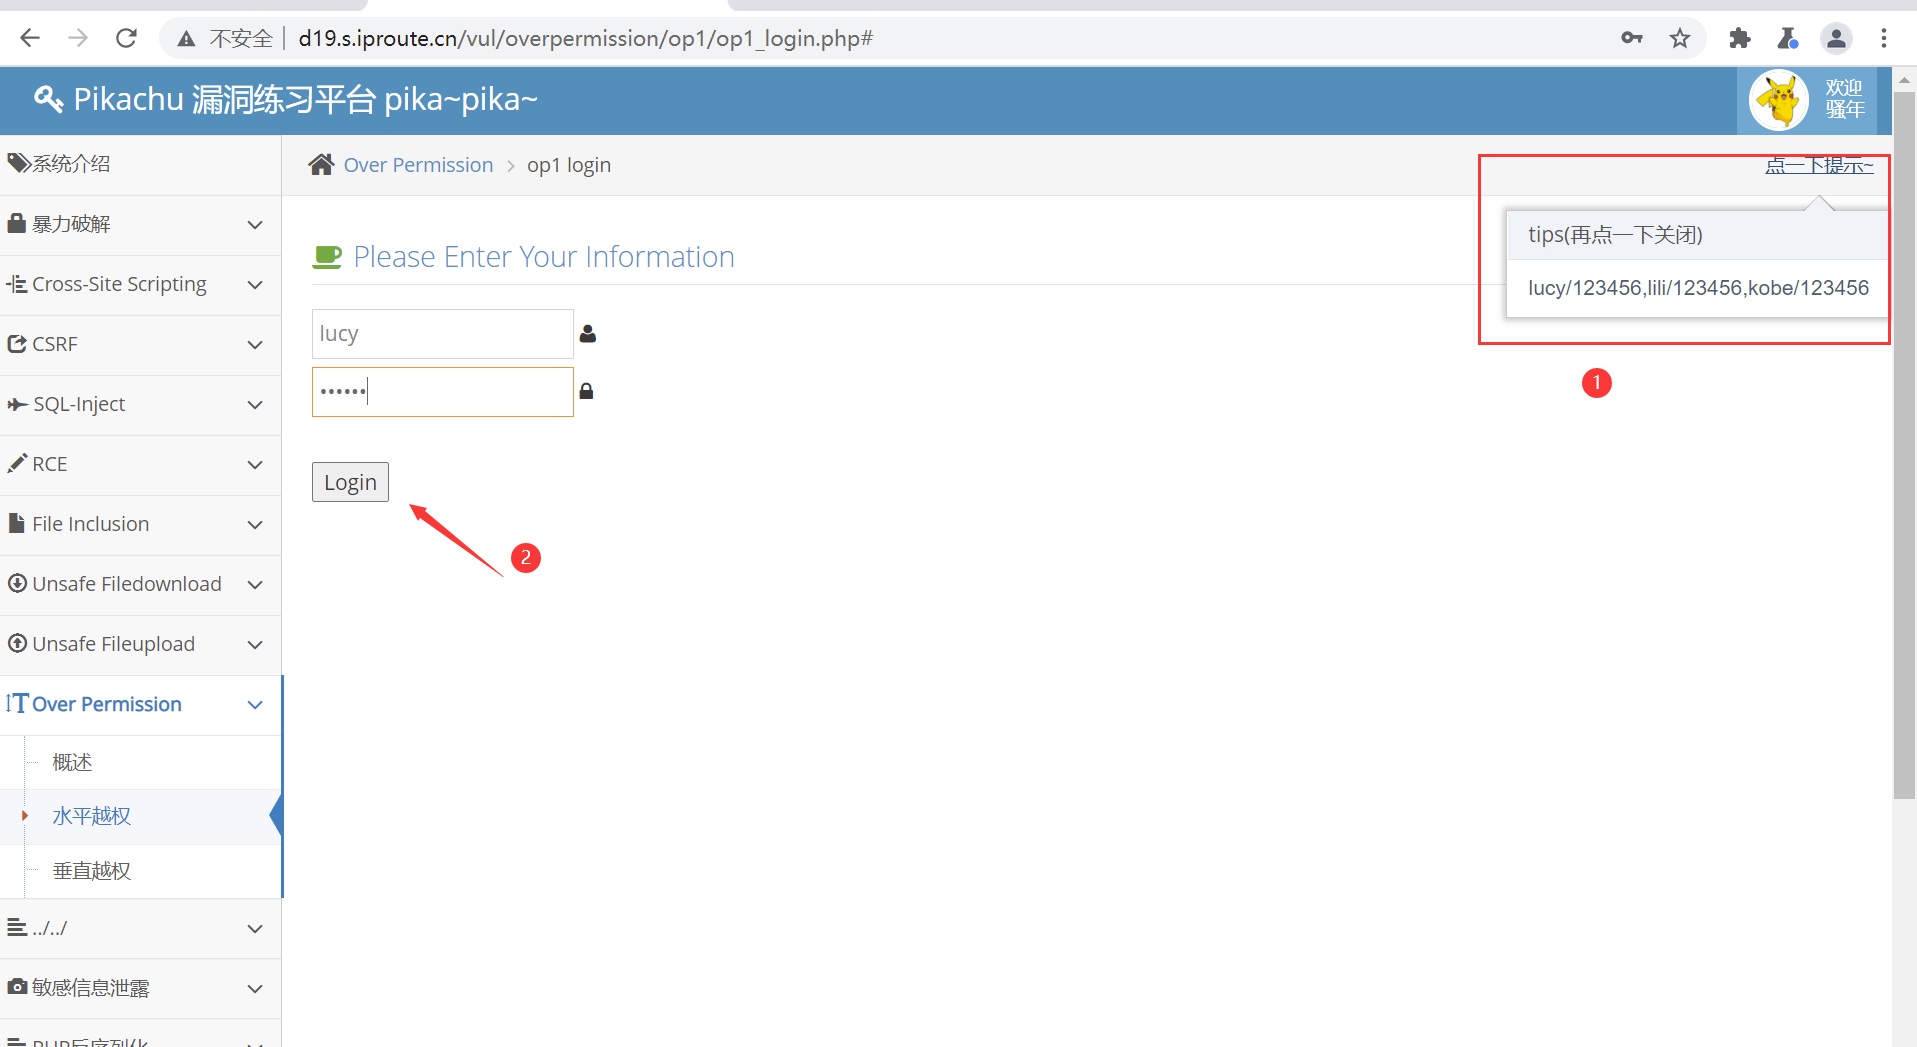This screenshot has height=1047, width=1917.
Task: Click the Pikachu avatar image
Action: point(1779,100)
